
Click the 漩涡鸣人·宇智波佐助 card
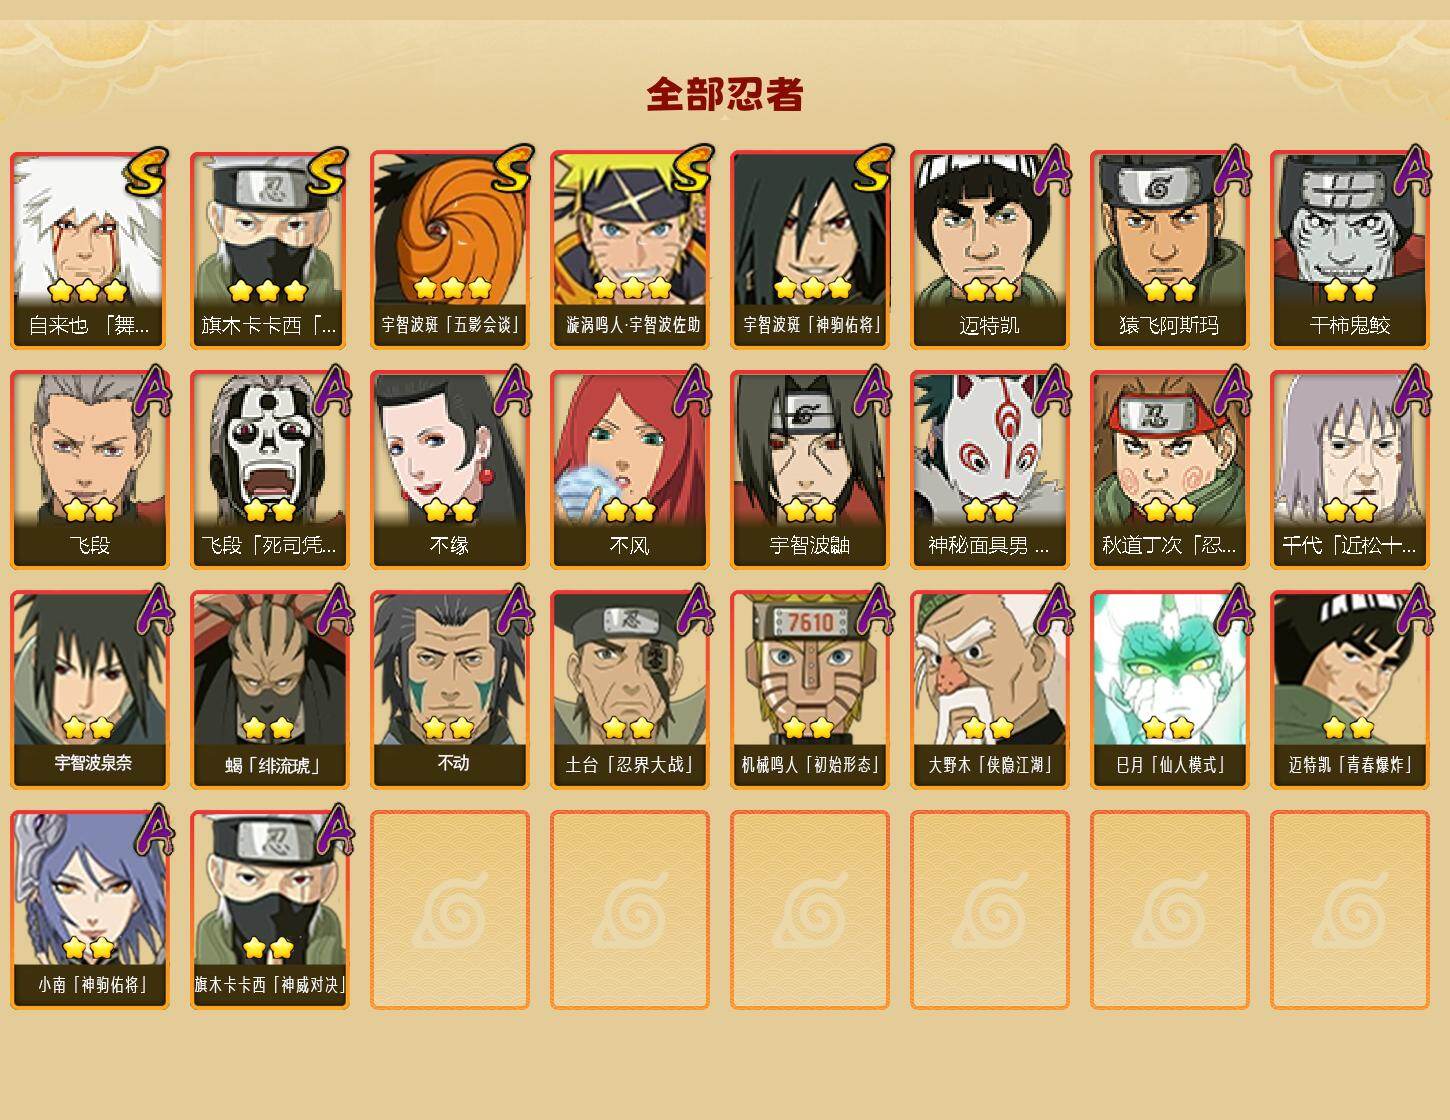coord(630,250)
